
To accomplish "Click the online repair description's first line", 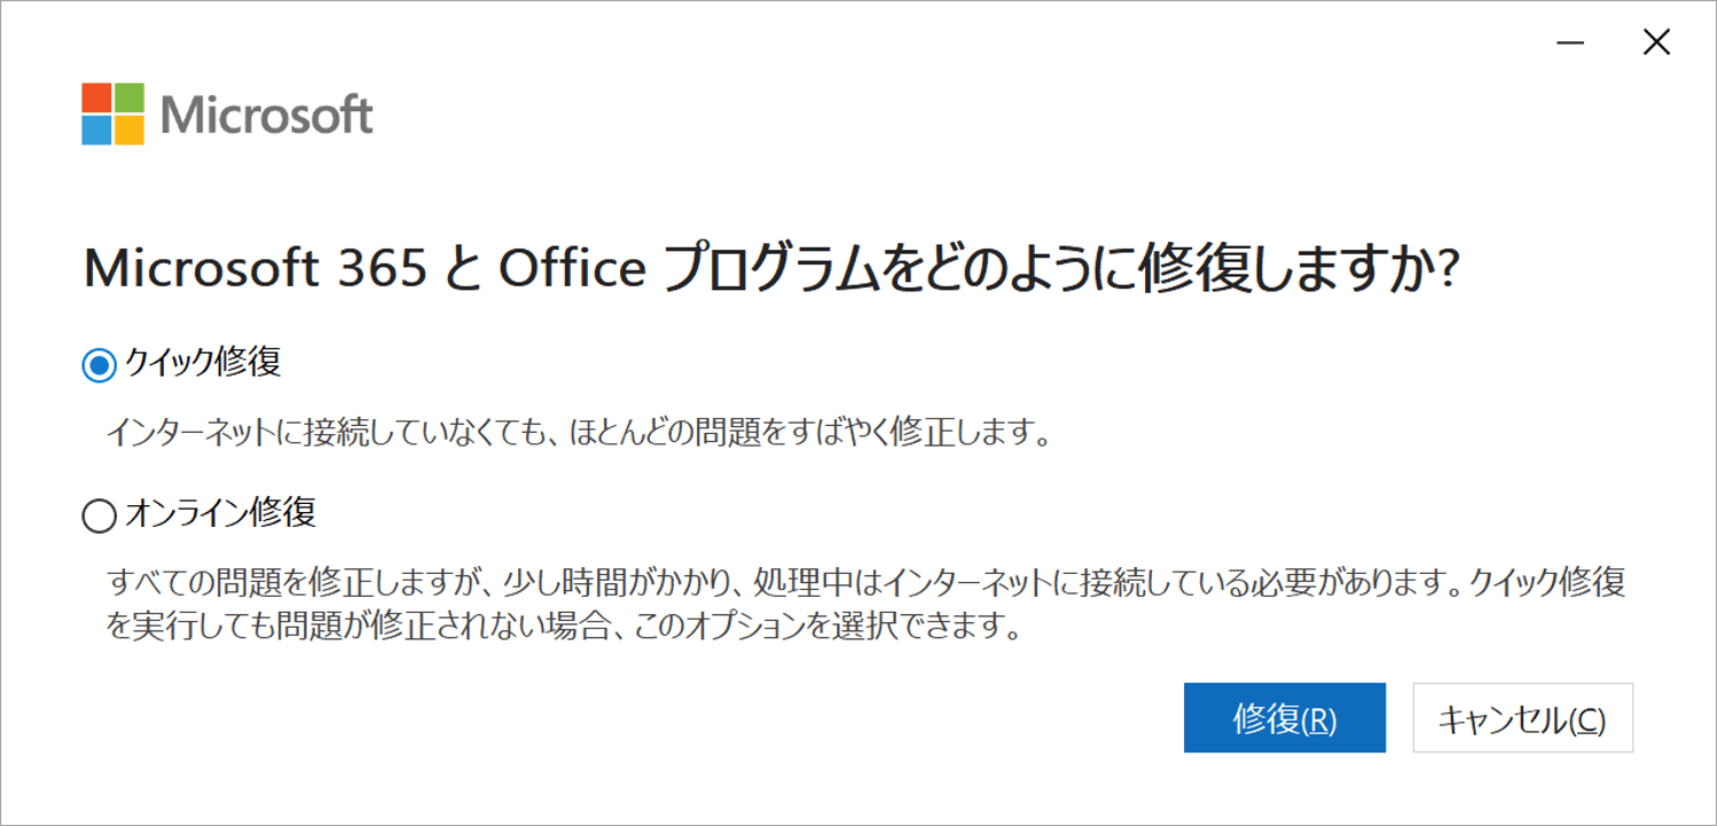I will (x=866, y=582).
